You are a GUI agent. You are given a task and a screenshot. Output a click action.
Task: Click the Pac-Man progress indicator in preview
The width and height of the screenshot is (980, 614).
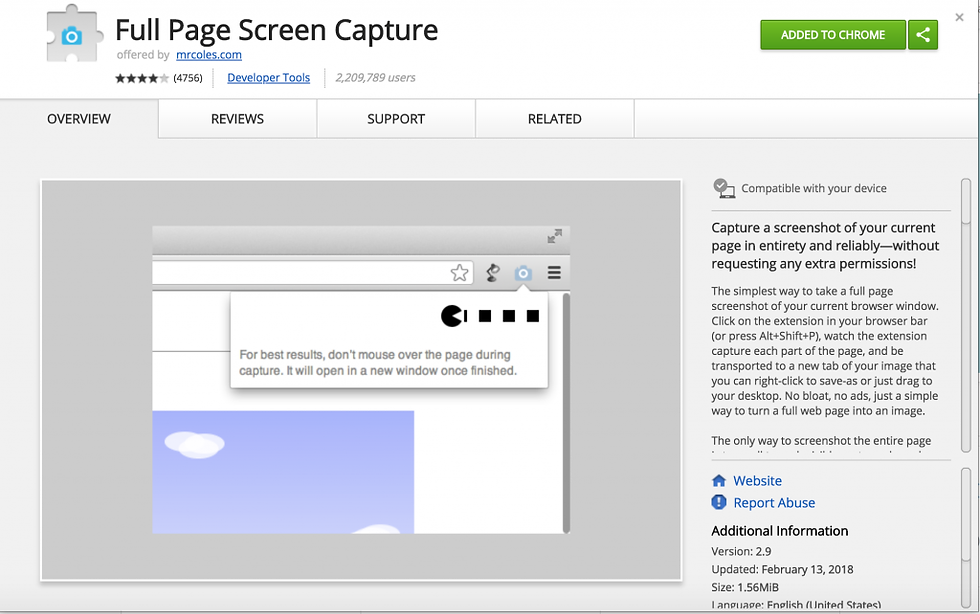click(490, 316)
